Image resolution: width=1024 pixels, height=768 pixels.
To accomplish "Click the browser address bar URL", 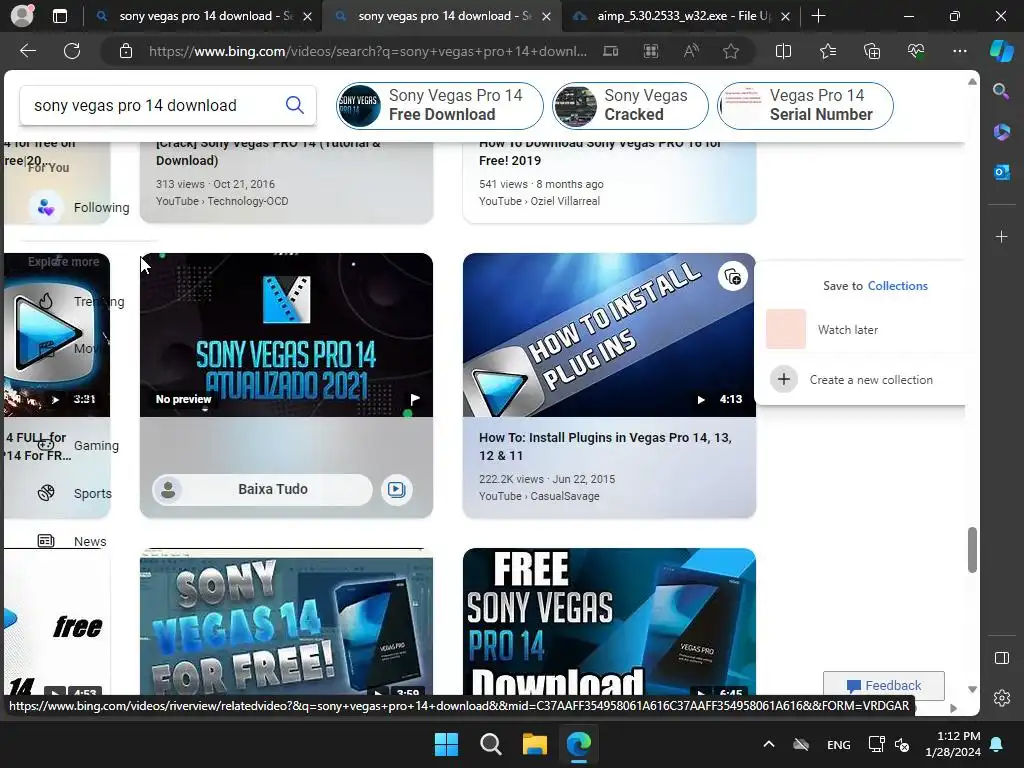I will click(368, 51).
